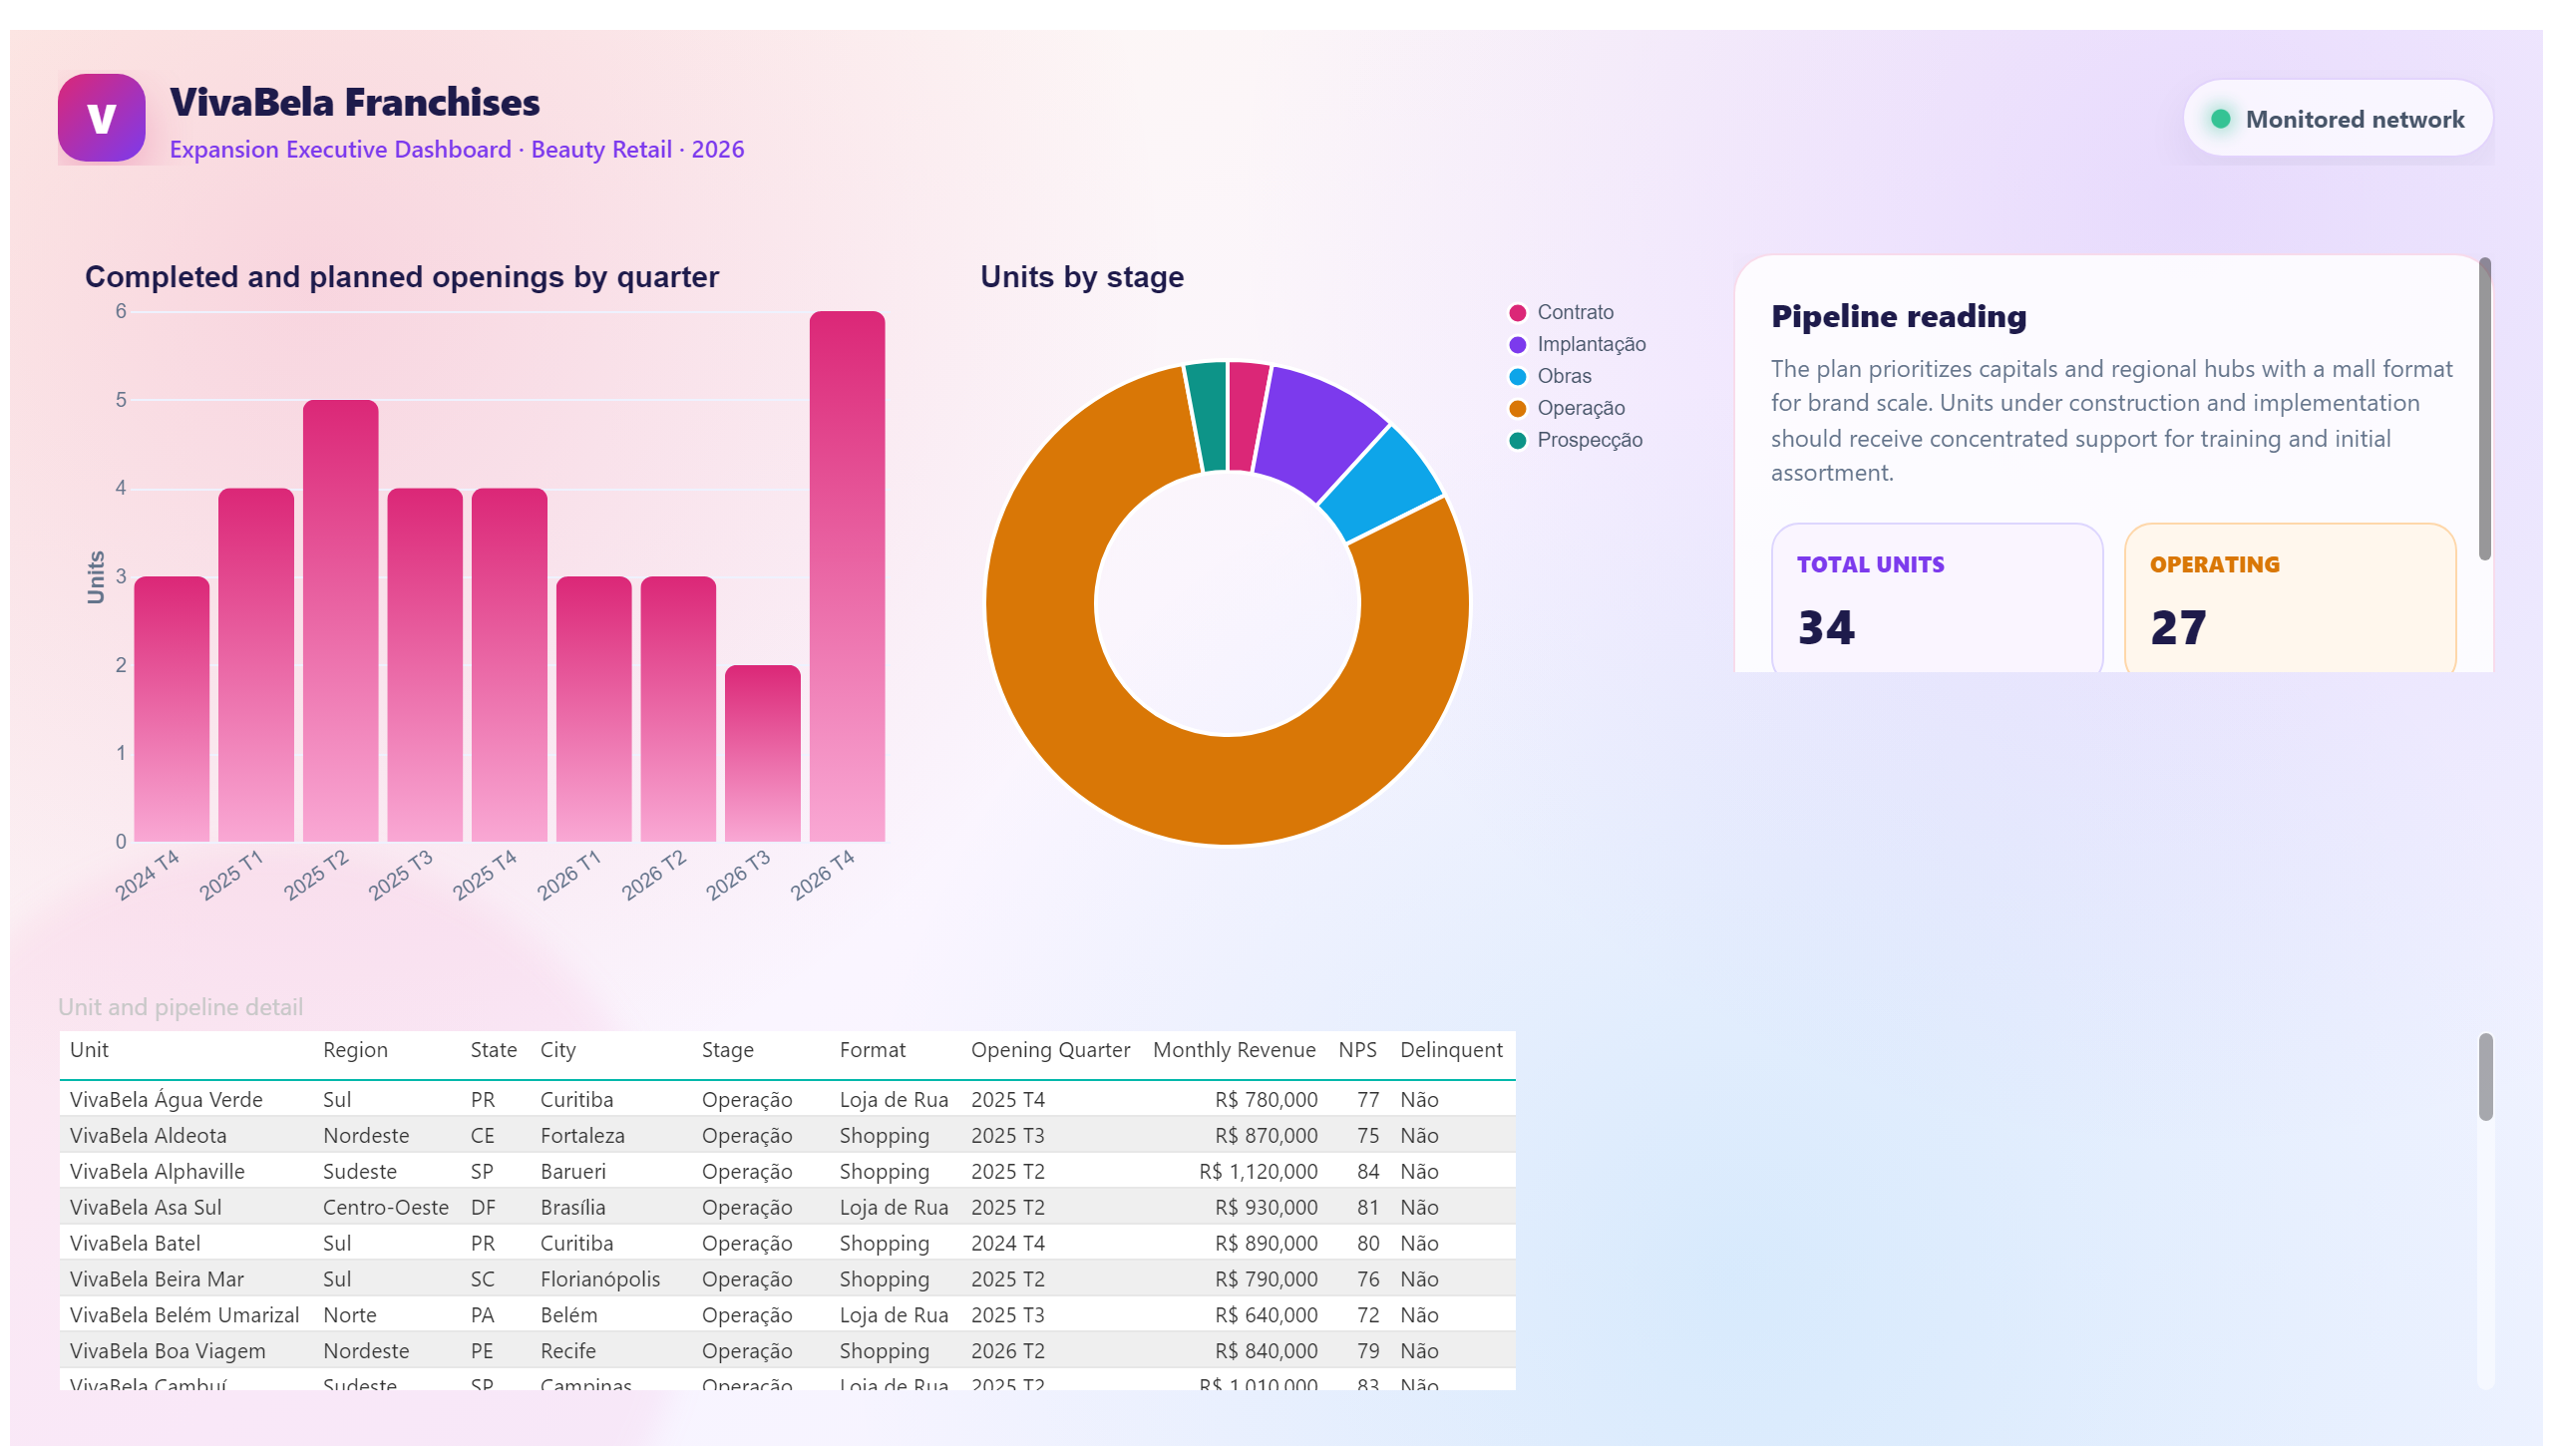The height and width of the screenshot is (1456, 2553).
Task: Click the green Monitored network status dot
Action: click(x=2220, y=119)
